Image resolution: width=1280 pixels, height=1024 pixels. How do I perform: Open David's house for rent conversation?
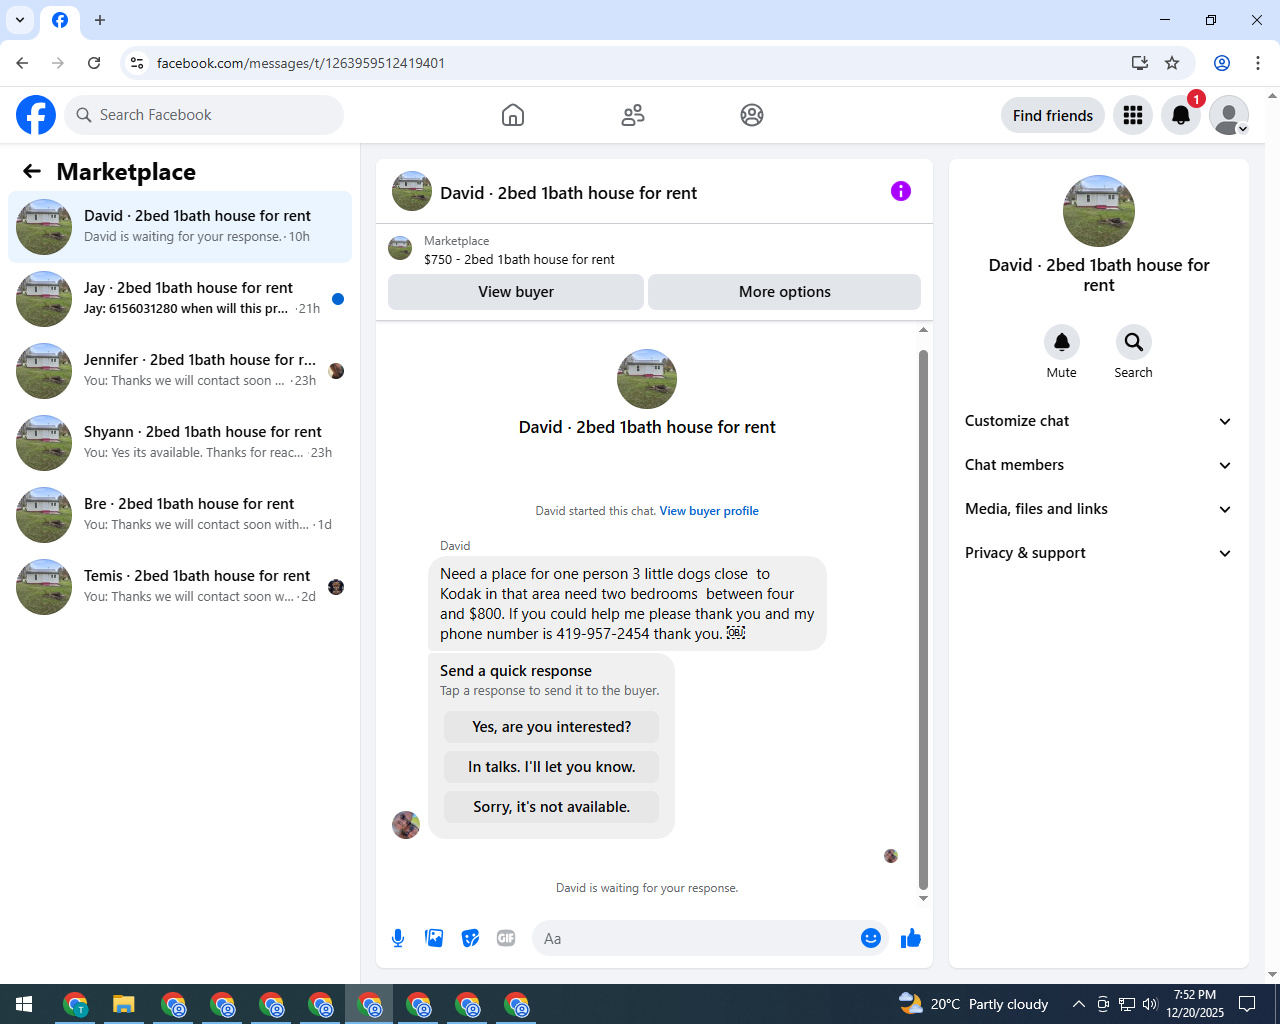180,227
